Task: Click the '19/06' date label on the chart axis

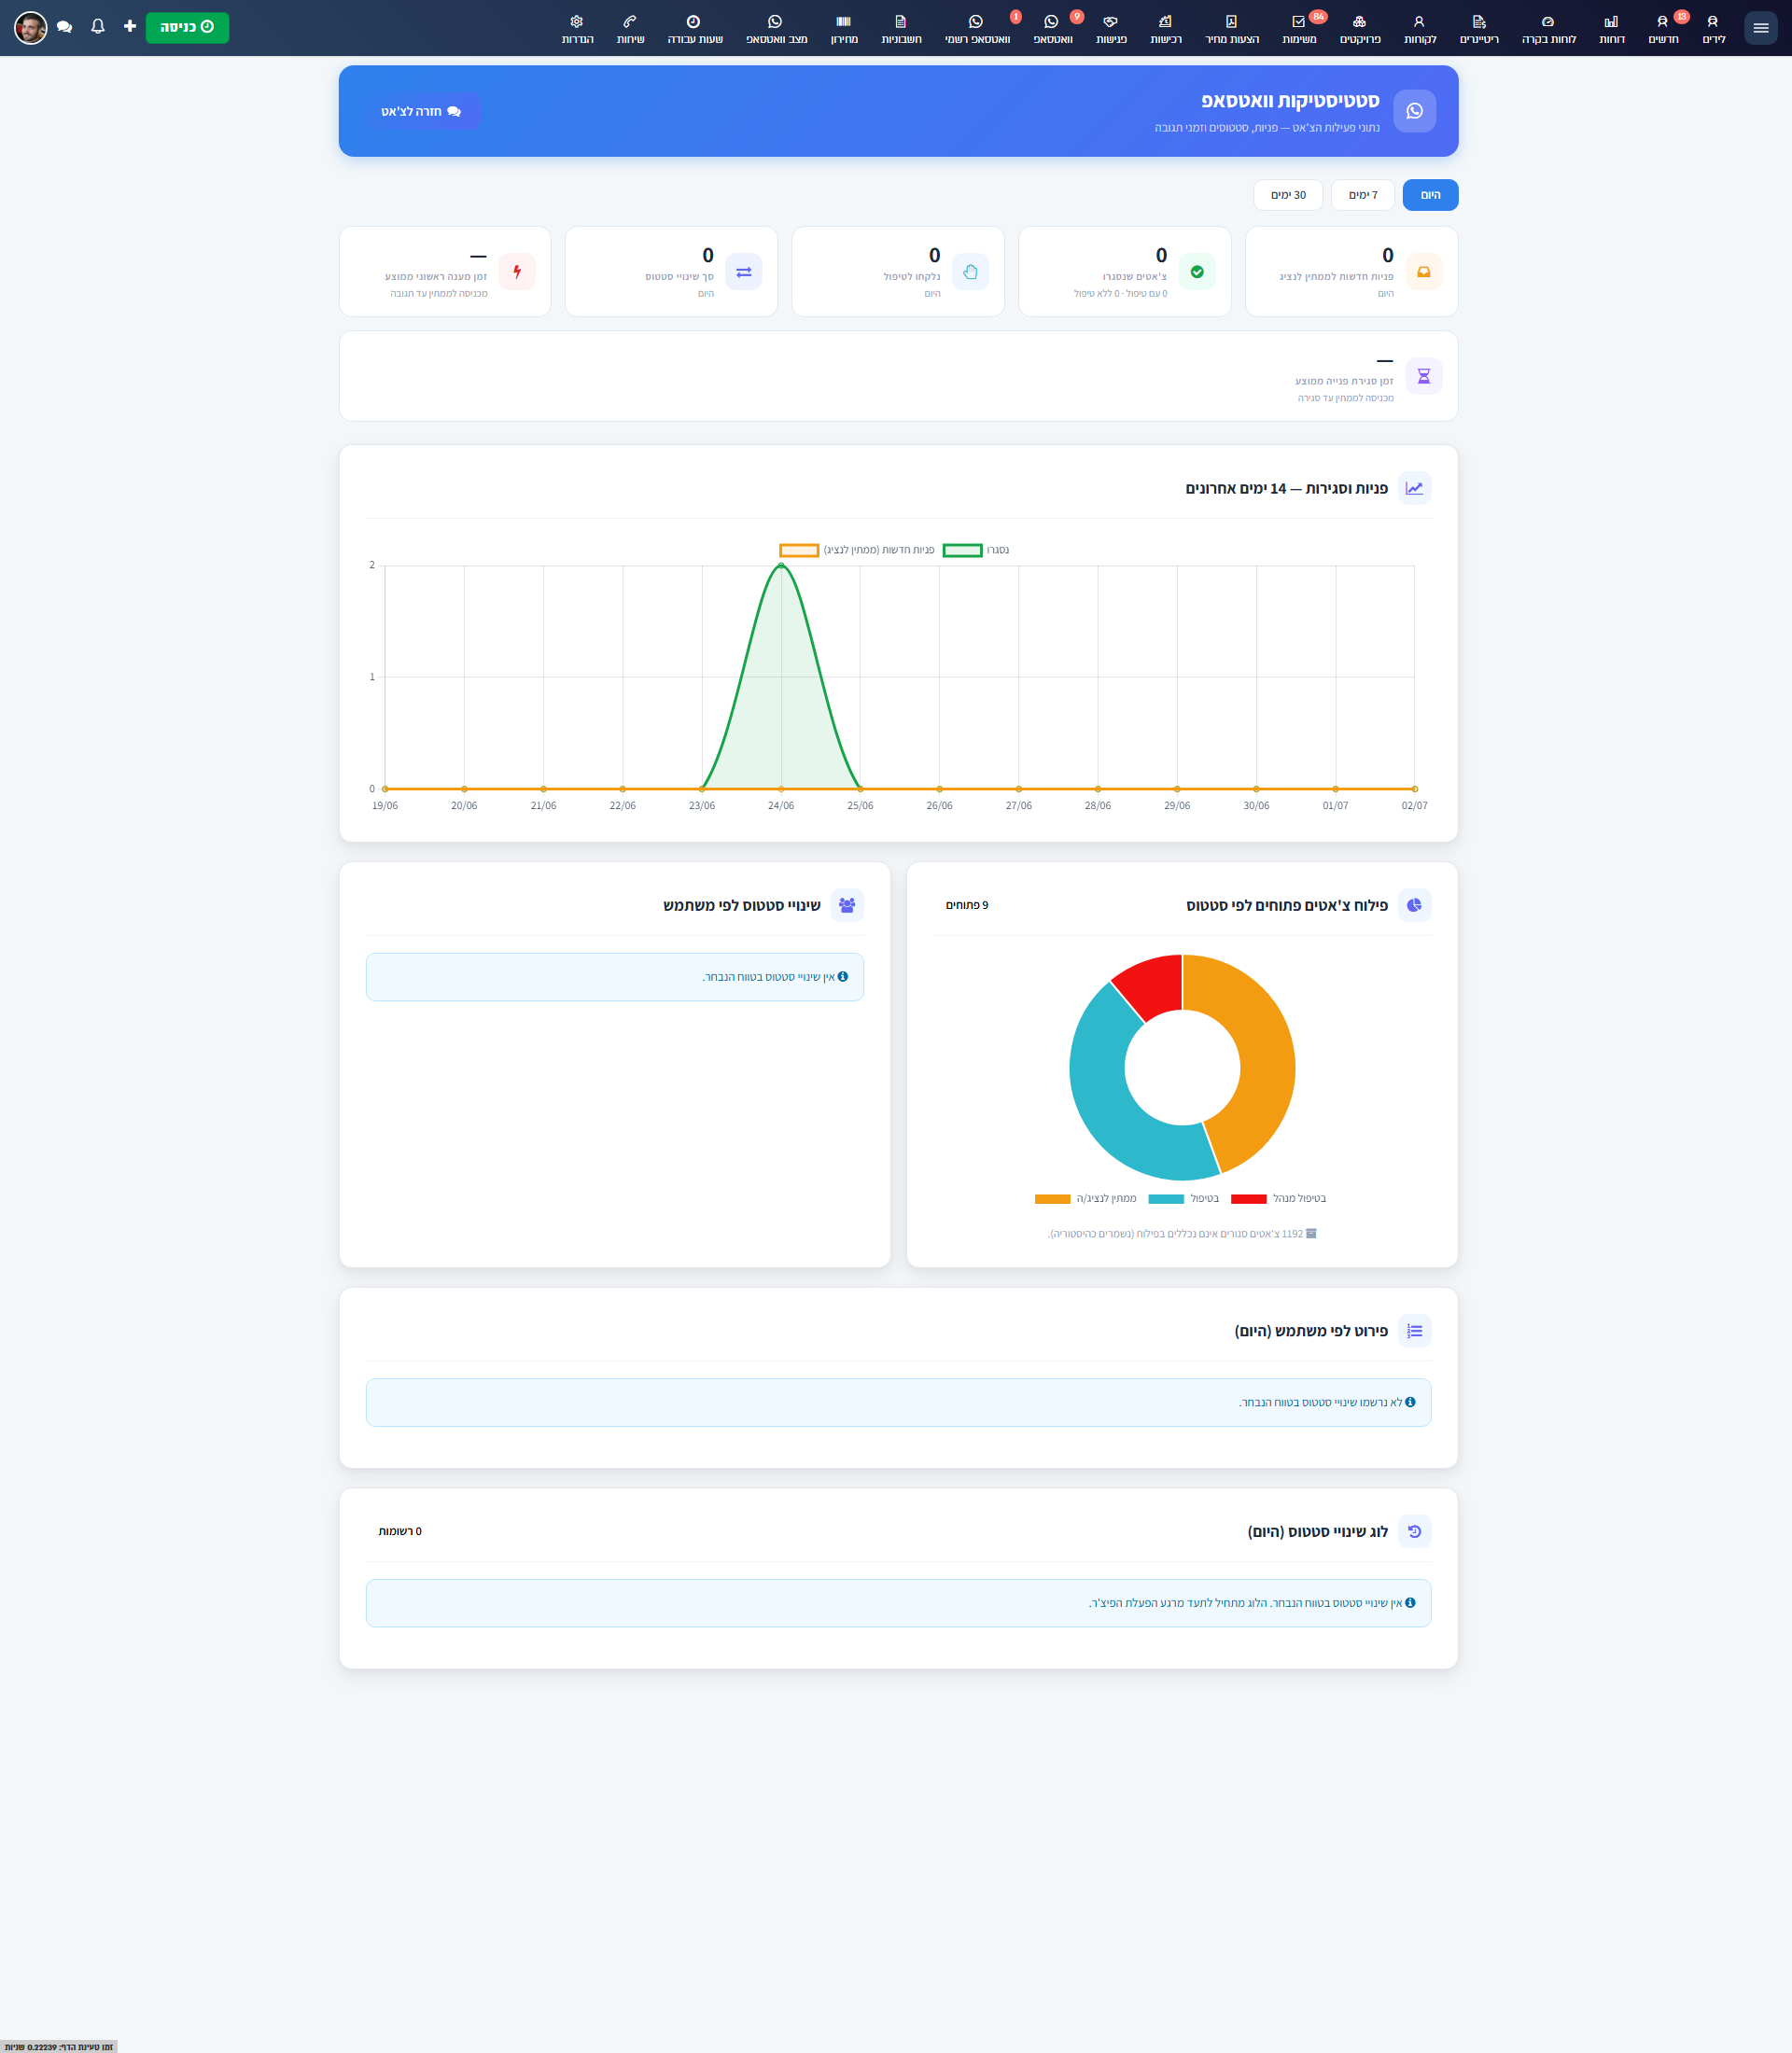Action: point(385,805)
